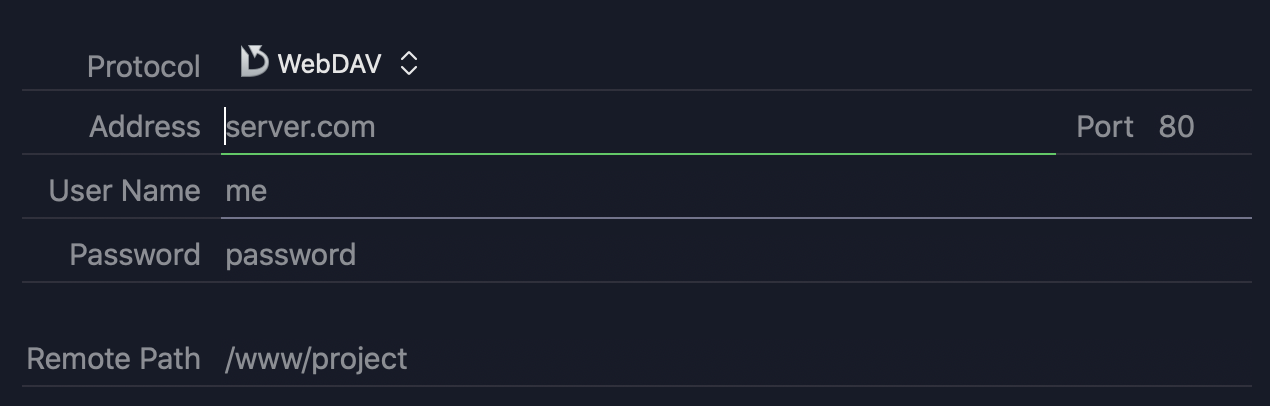Click the server.com placeholder text
This screenshot has width=1270, height=406.
tap(301, 127)
